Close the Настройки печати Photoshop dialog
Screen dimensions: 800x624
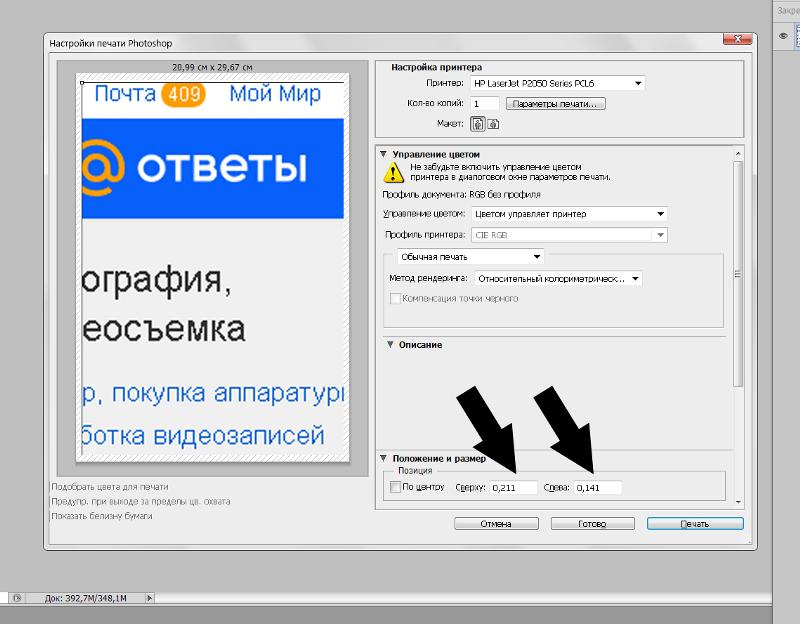click(737, 39)
